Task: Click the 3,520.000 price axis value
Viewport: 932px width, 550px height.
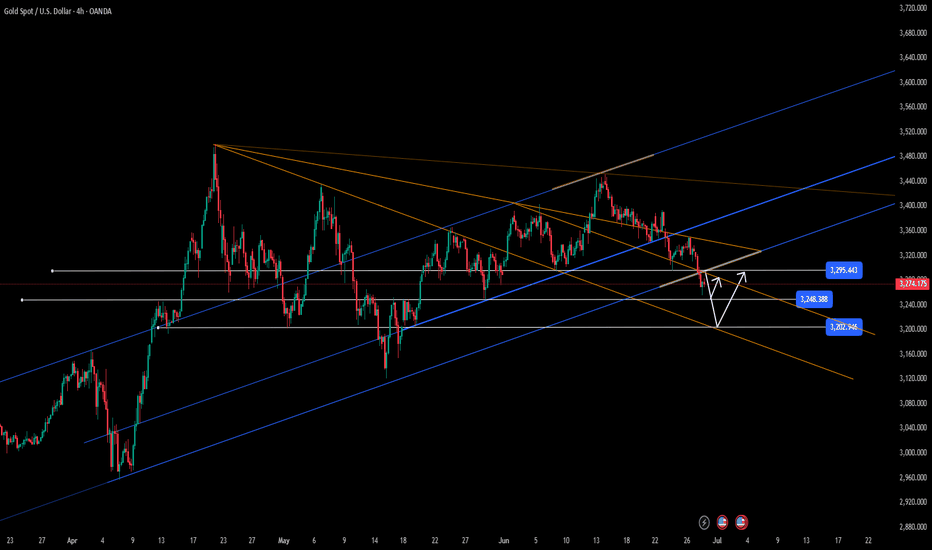Action: pyautogui.click(x=913, y=131)
